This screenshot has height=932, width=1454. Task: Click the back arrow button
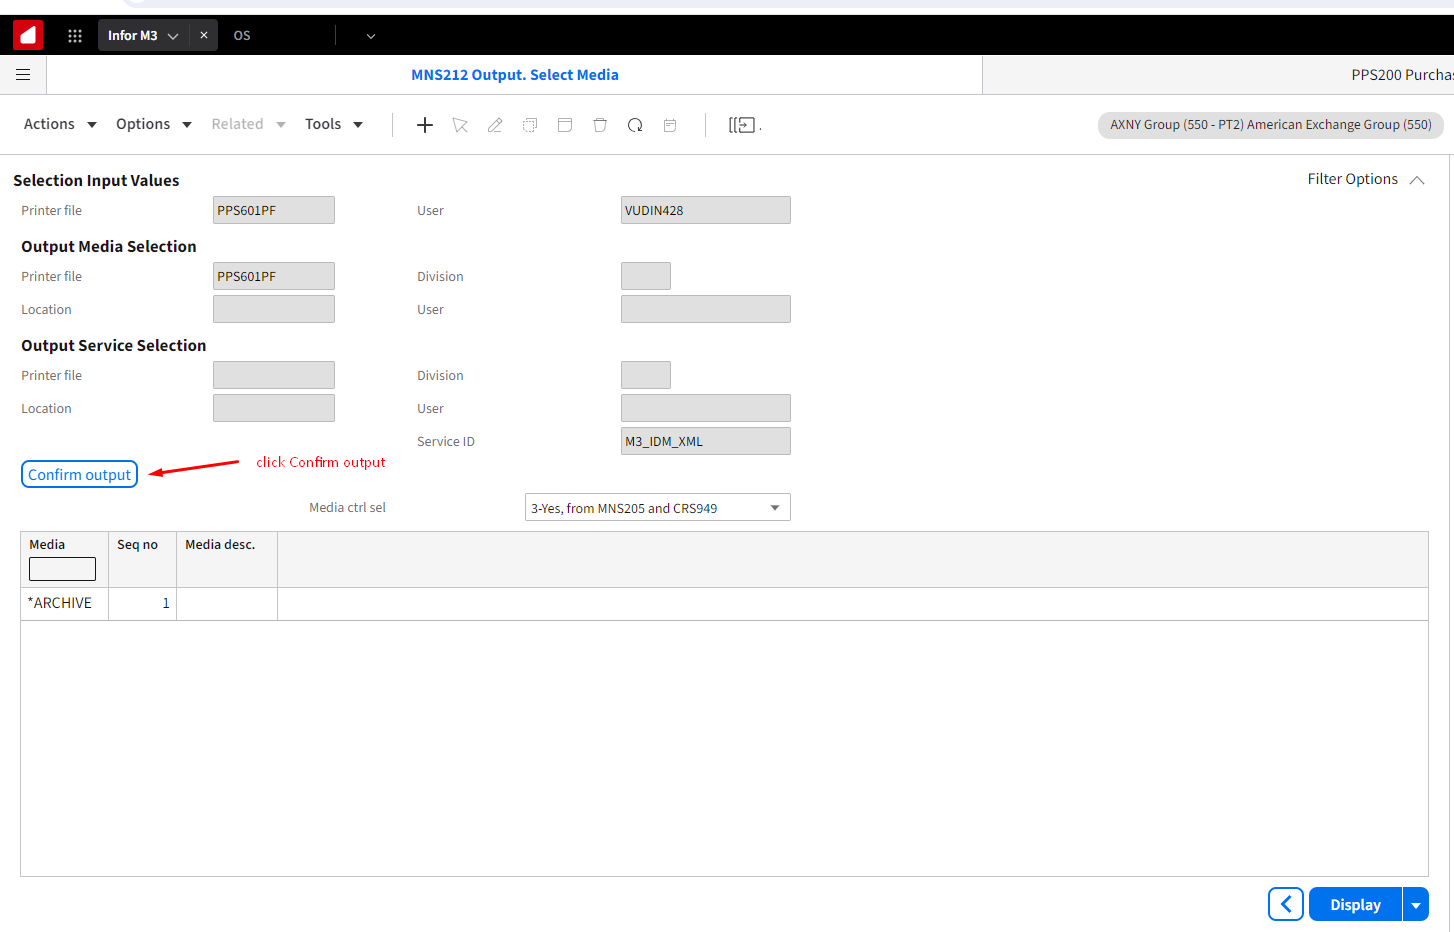(x=1286, y=904)
